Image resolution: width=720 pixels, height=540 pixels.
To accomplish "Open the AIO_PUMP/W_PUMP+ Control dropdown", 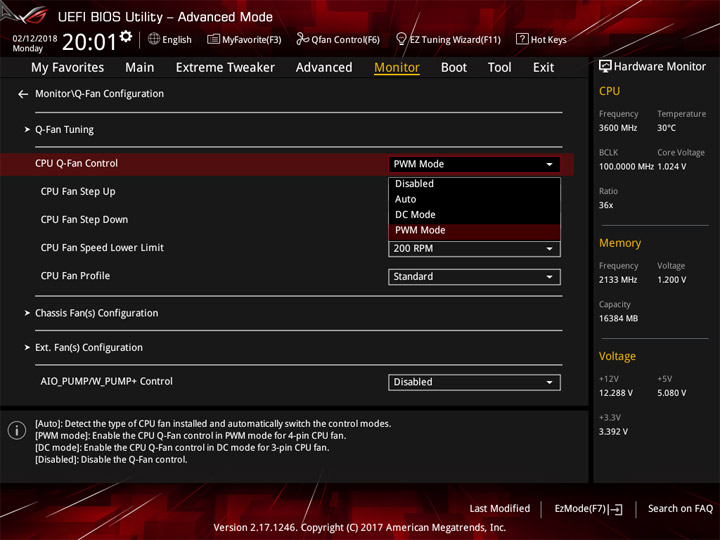I will 474,382.
